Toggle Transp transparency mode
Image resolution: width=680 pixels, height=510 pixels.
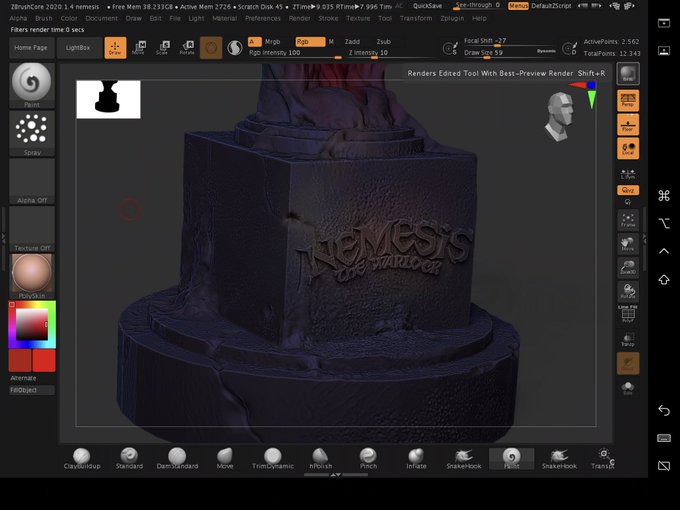[x=628, y=339]
